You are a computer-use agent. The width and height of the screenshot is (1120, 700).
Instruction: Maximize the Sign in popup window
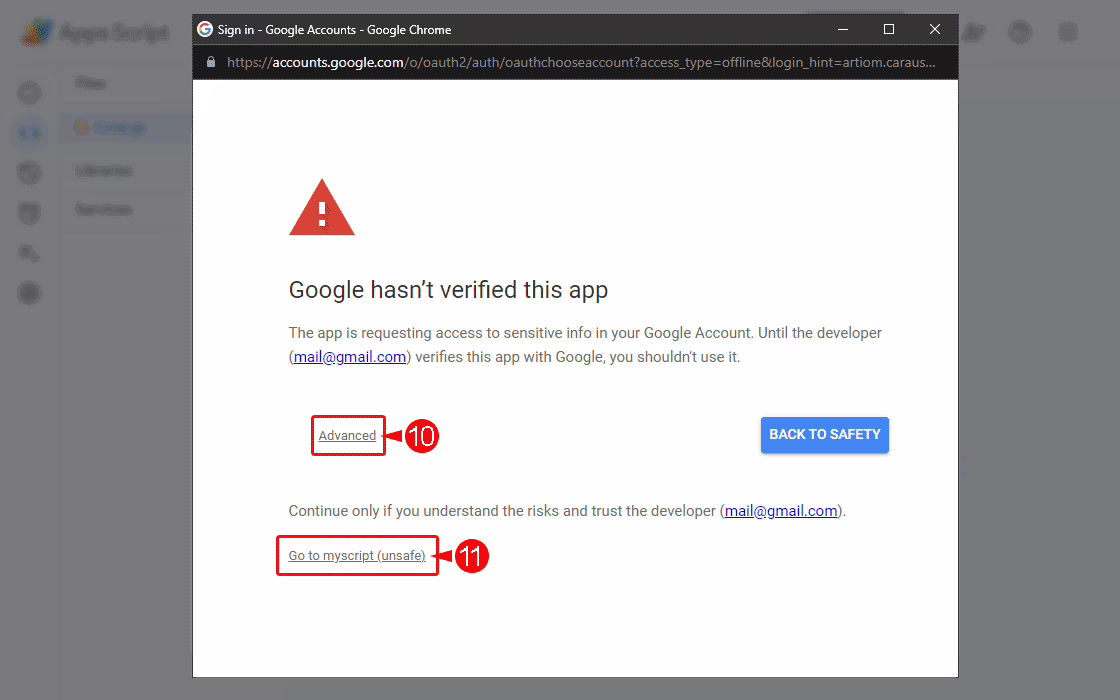click(x=889, y=30)
